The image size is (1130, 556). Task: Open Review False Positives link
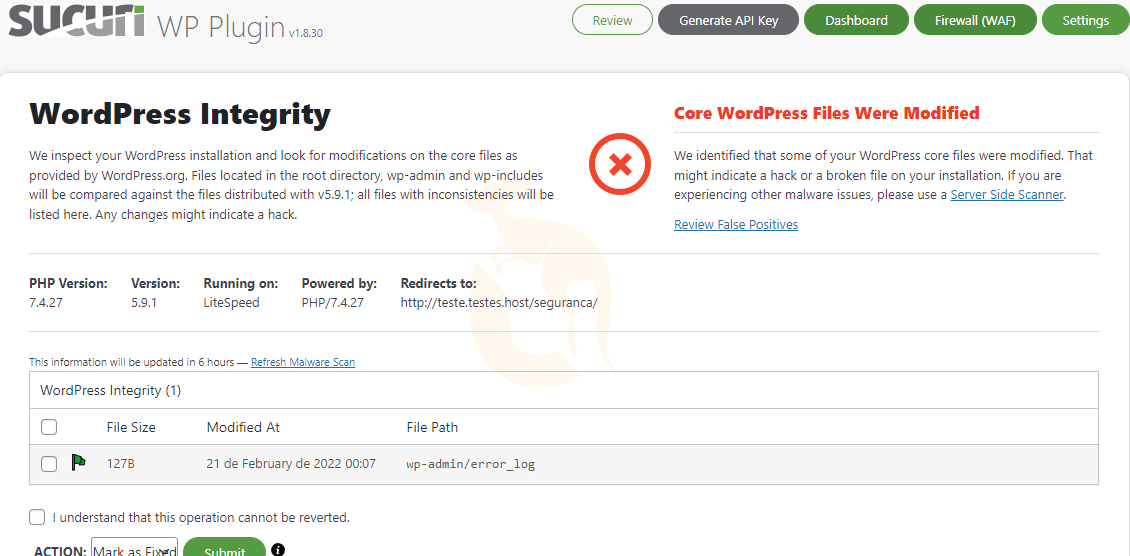point(736,225)
